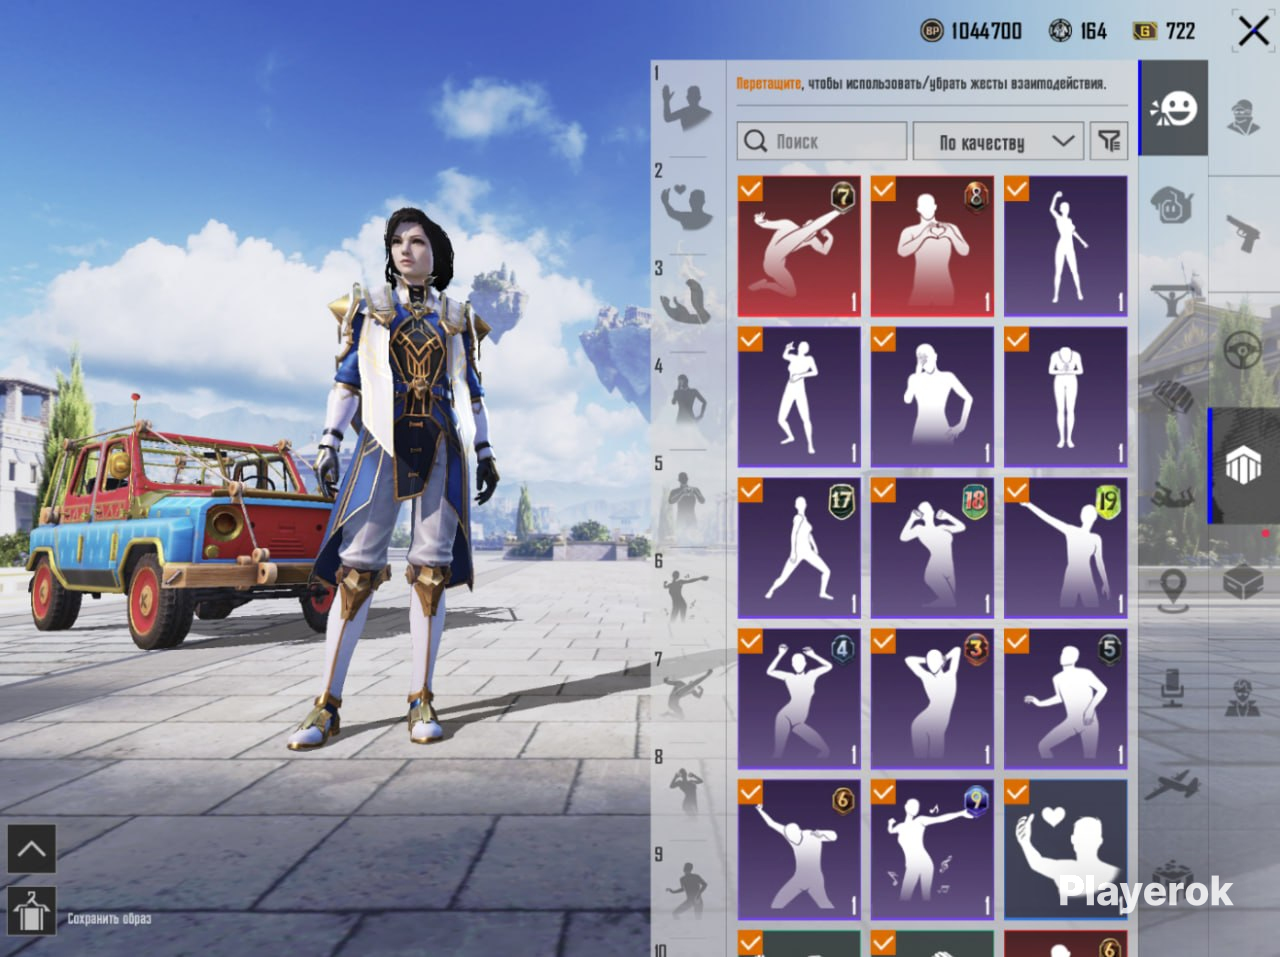Select the emote with green badge 18
The width and height of the screenshot is (1280, 957).
pos(932,548)
